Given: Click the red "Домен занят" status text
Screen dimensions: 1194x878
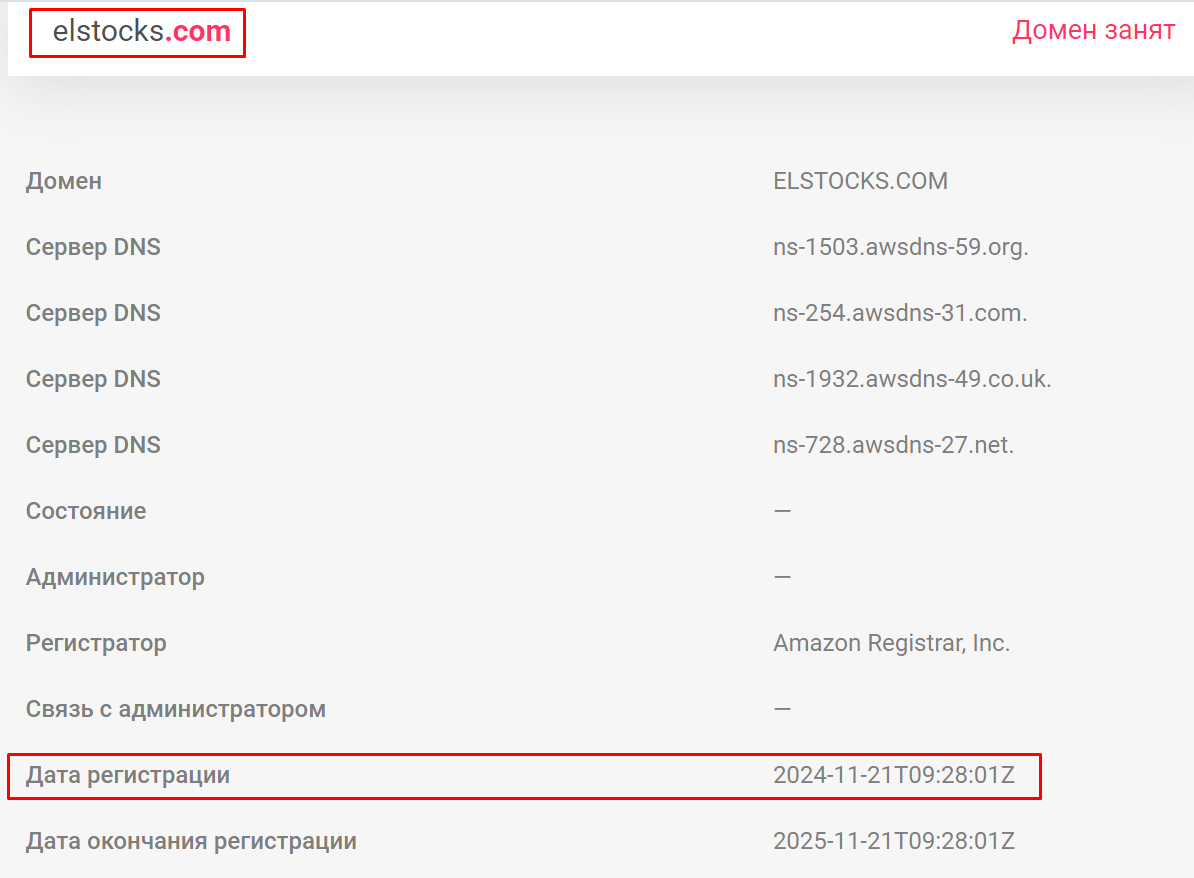Looking at the screenshot, I should (1093, 30).
